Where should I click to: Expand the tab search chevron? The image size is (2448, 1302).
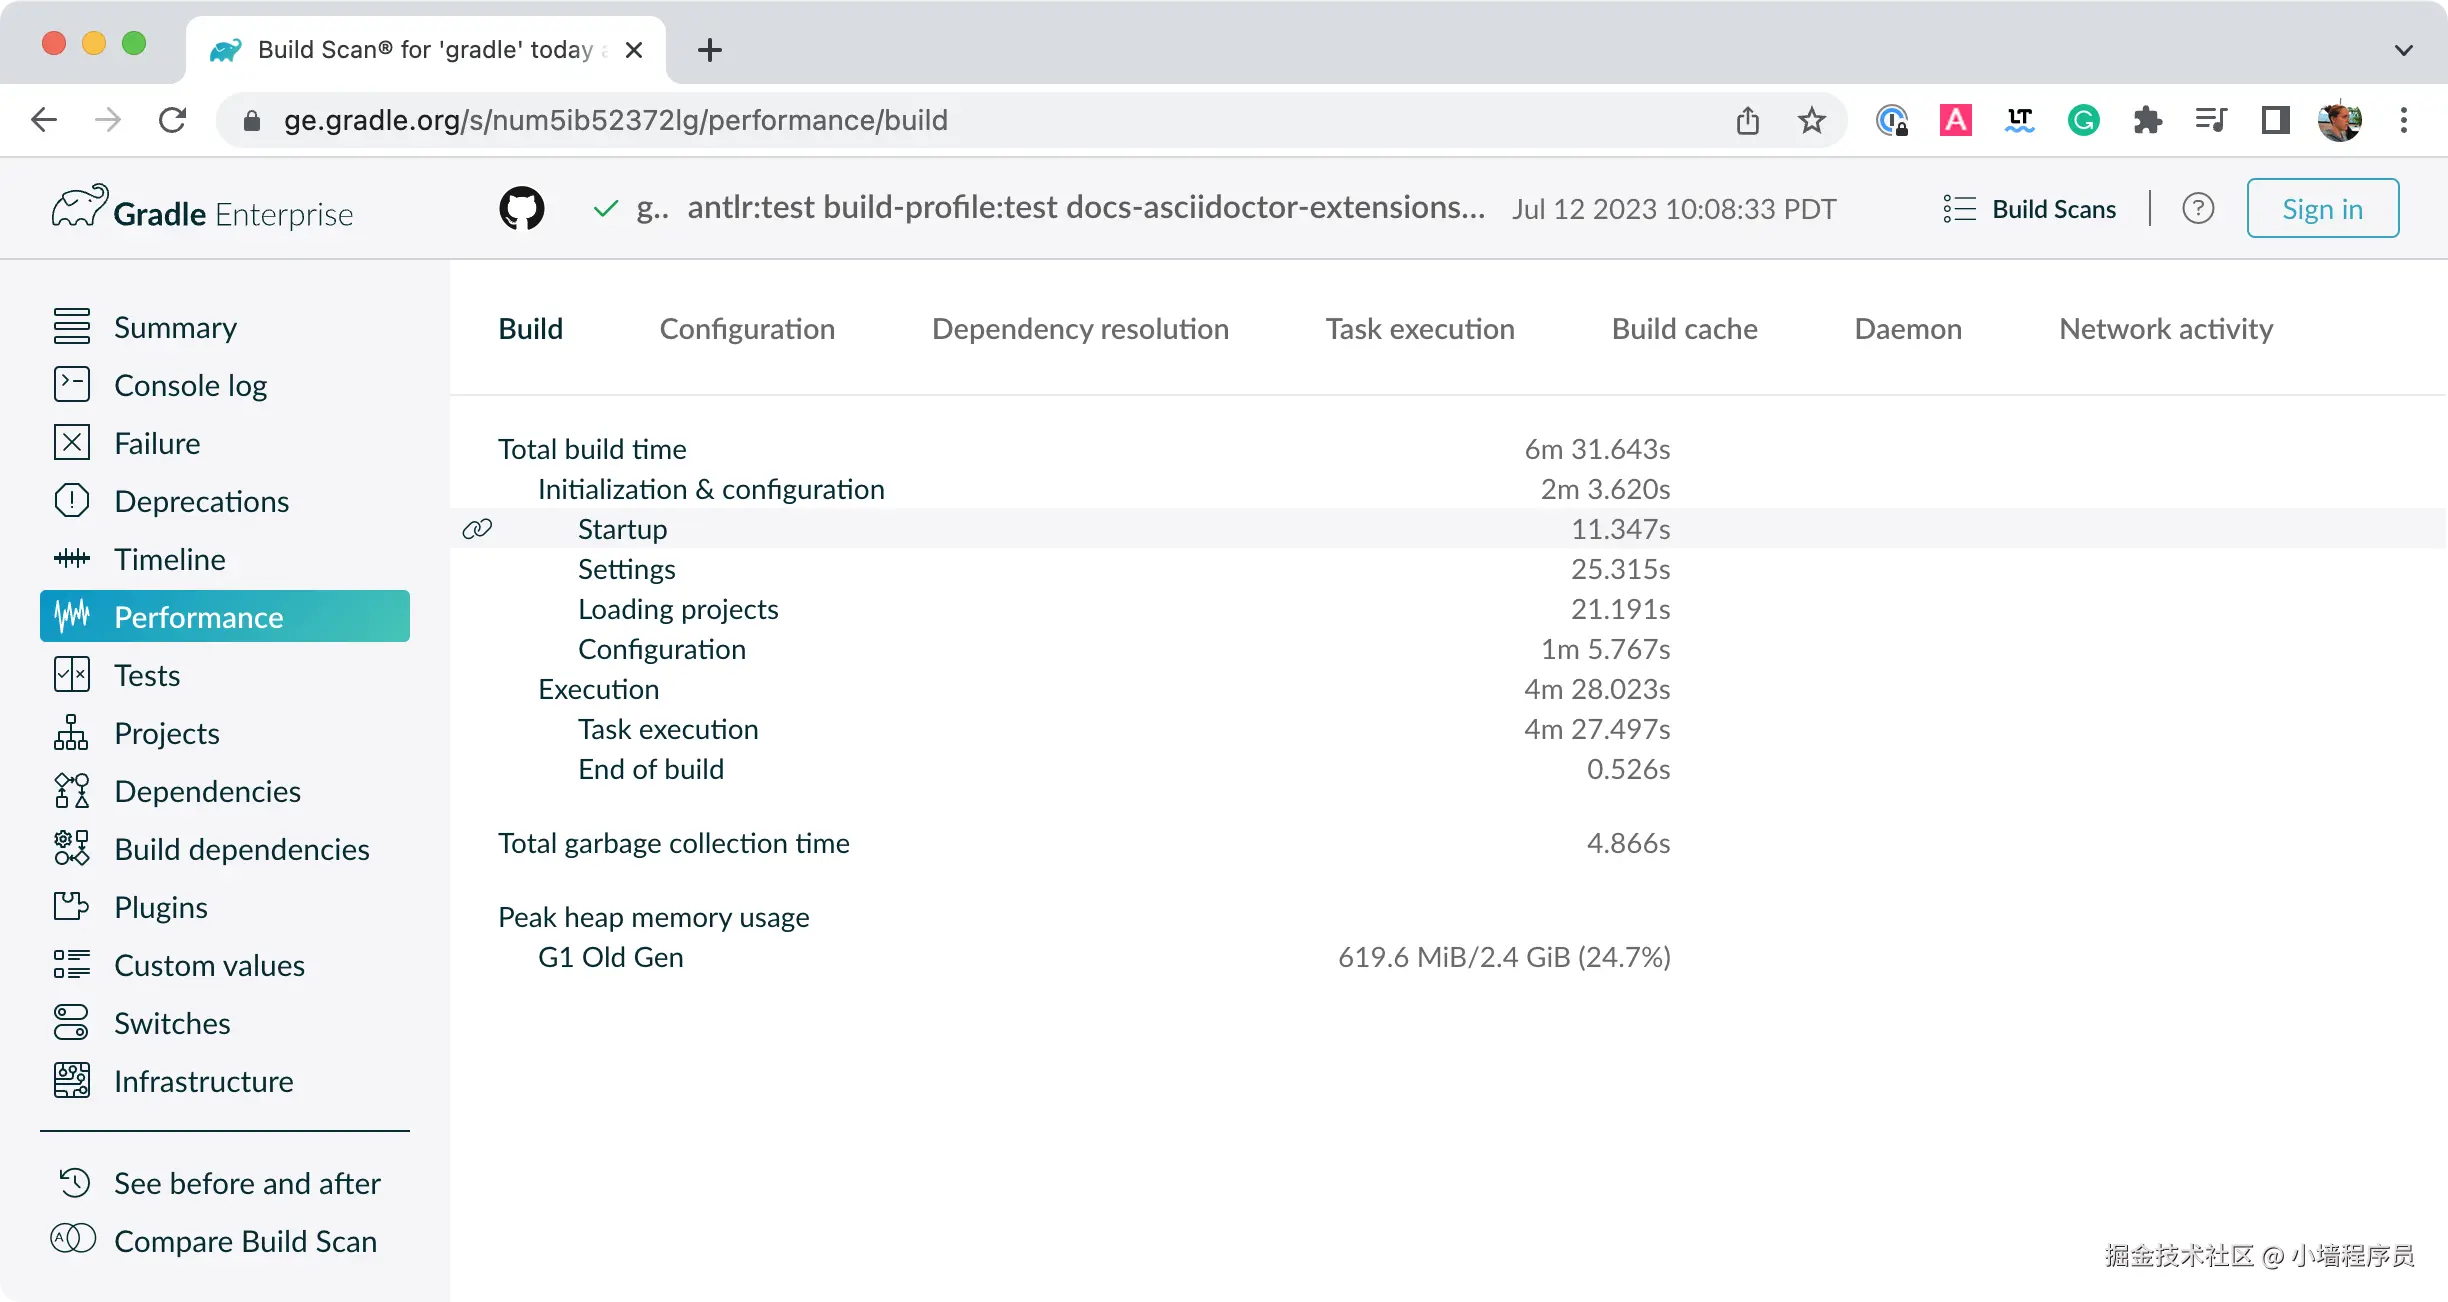click(2404, 50)
